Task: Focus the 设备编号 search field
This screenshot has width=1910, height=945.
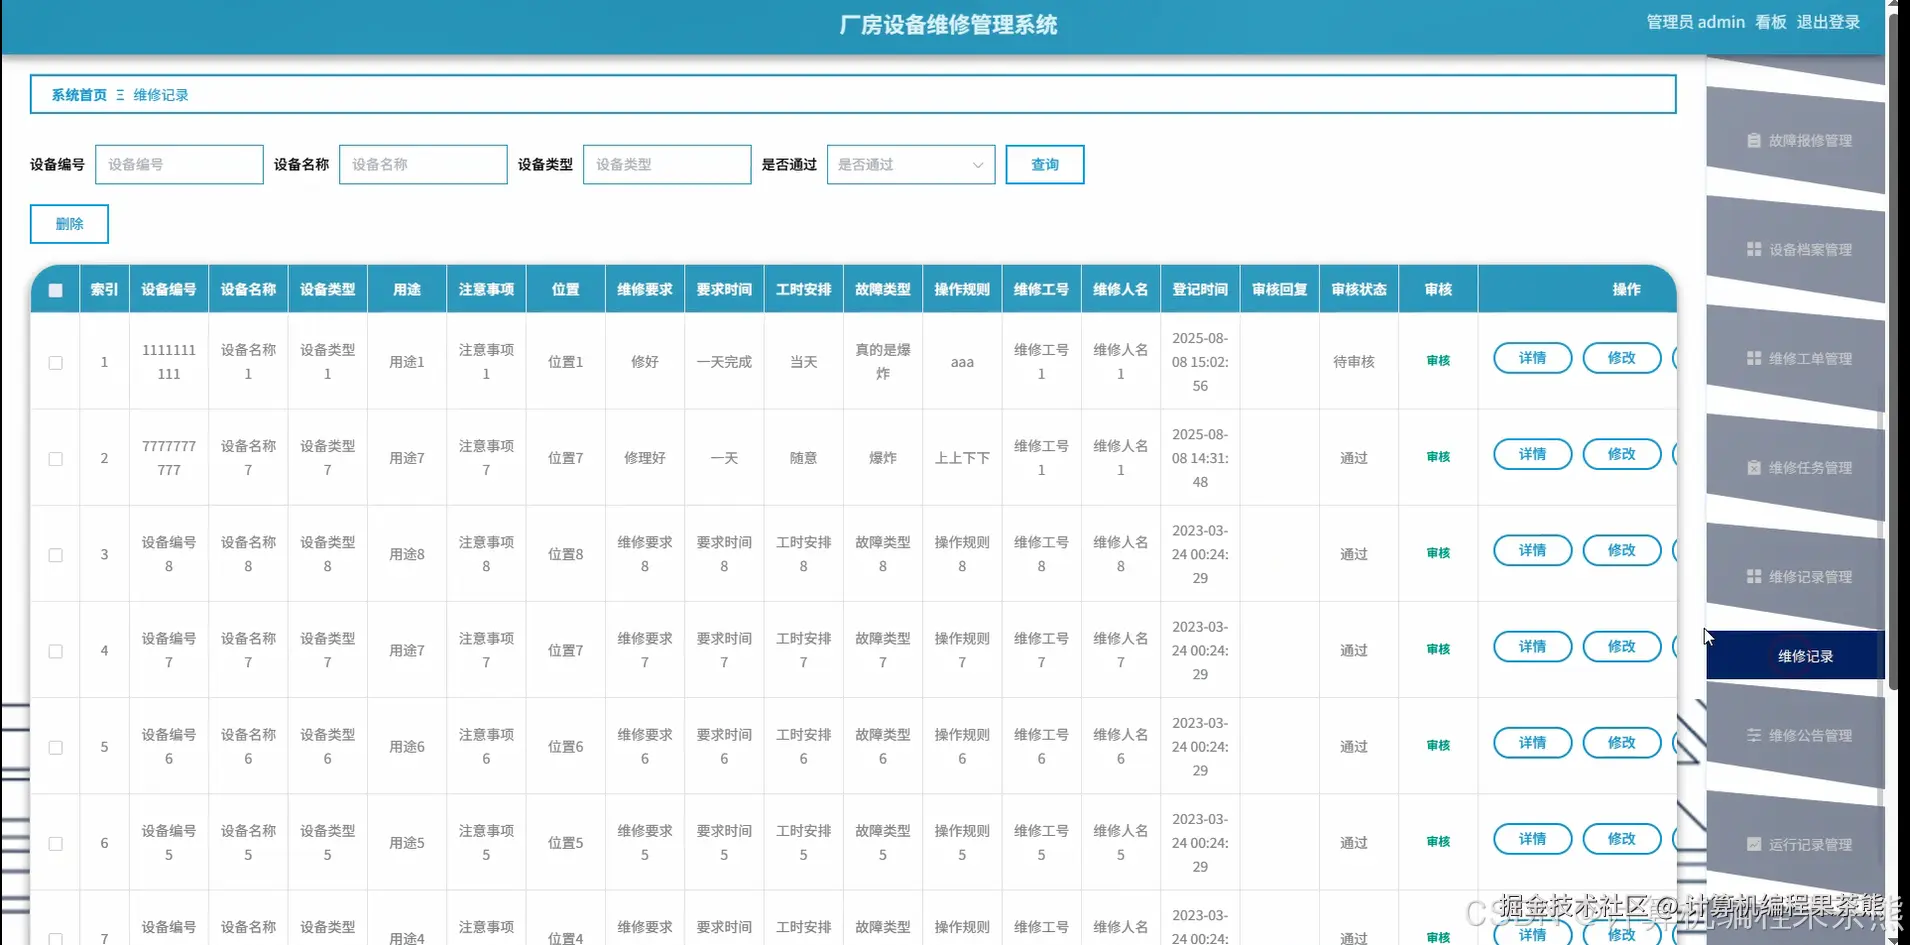Action: click(179, 165)
